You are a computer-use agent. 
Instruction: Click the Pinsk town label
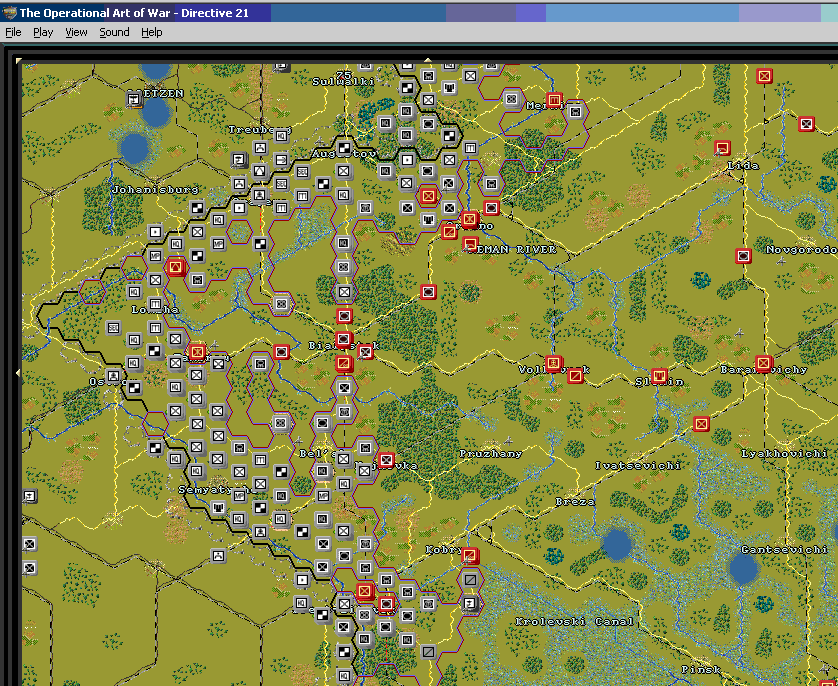(701, 669)
